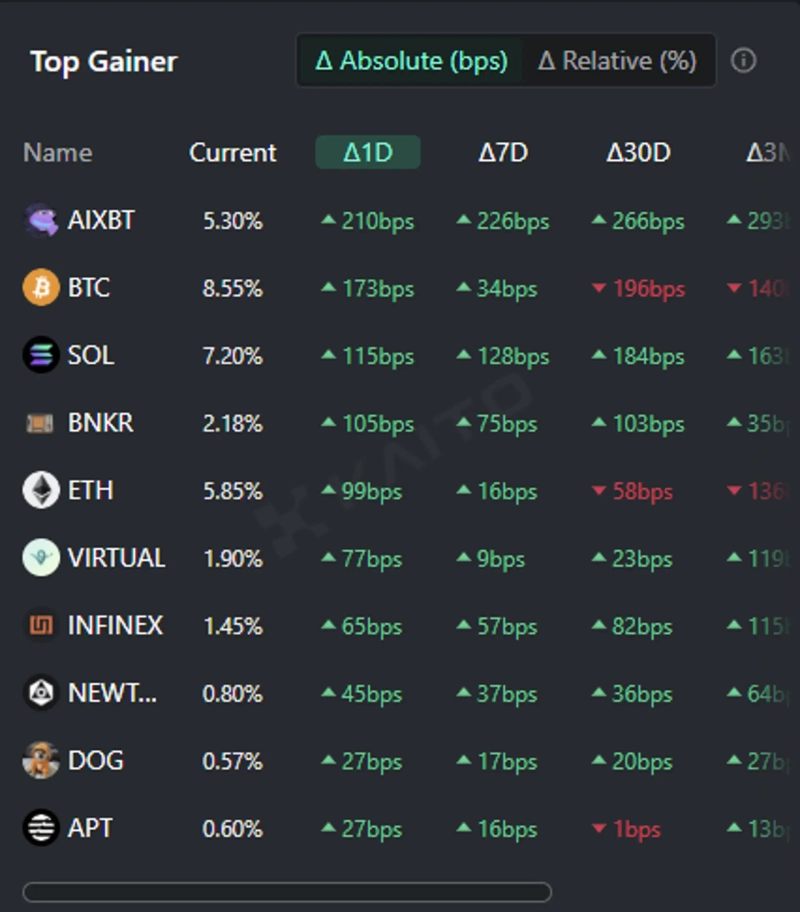800x912 pixels.
Task: Click the Name column header
Action: coord(57,153)
